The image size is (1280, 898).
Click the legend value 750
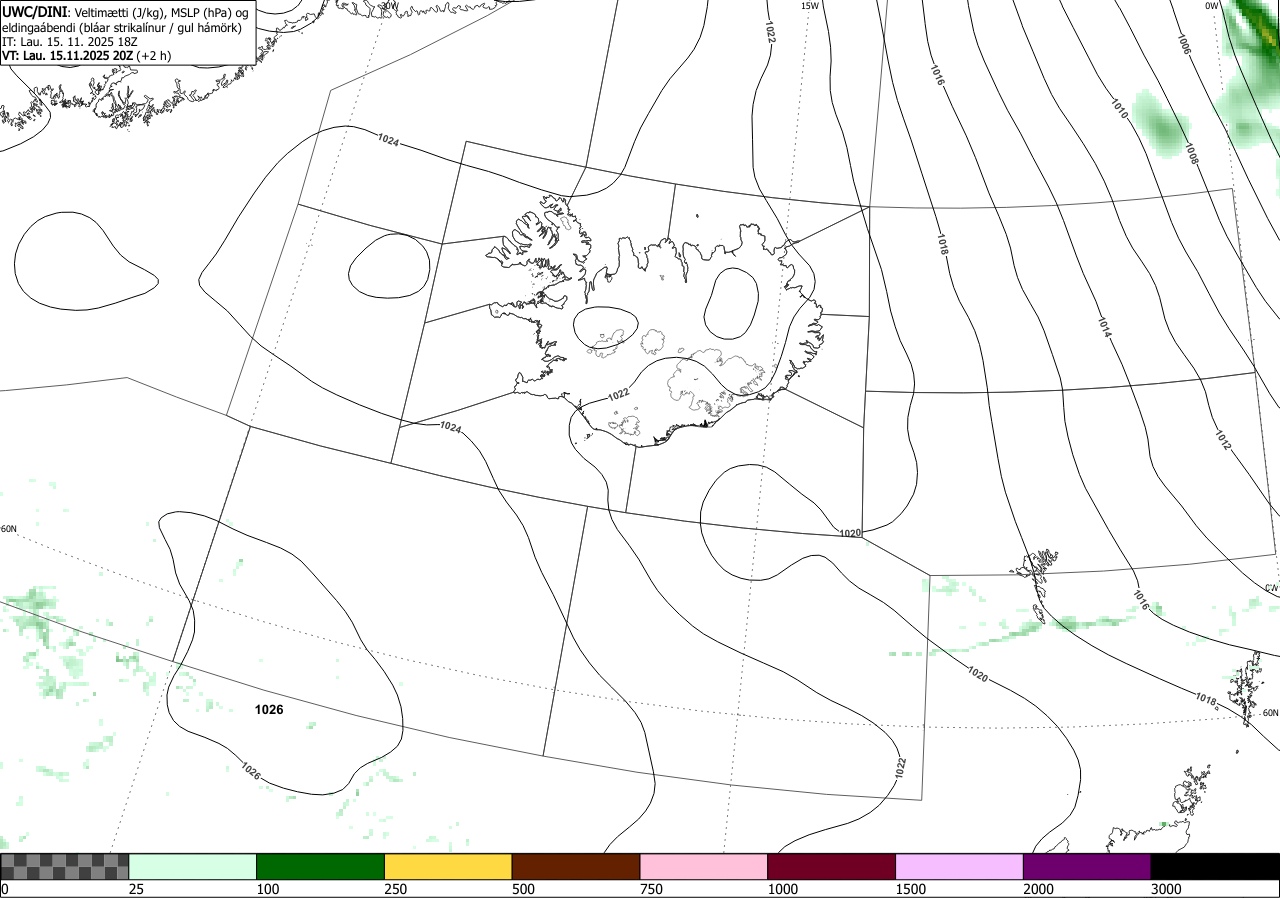[651, 889]
